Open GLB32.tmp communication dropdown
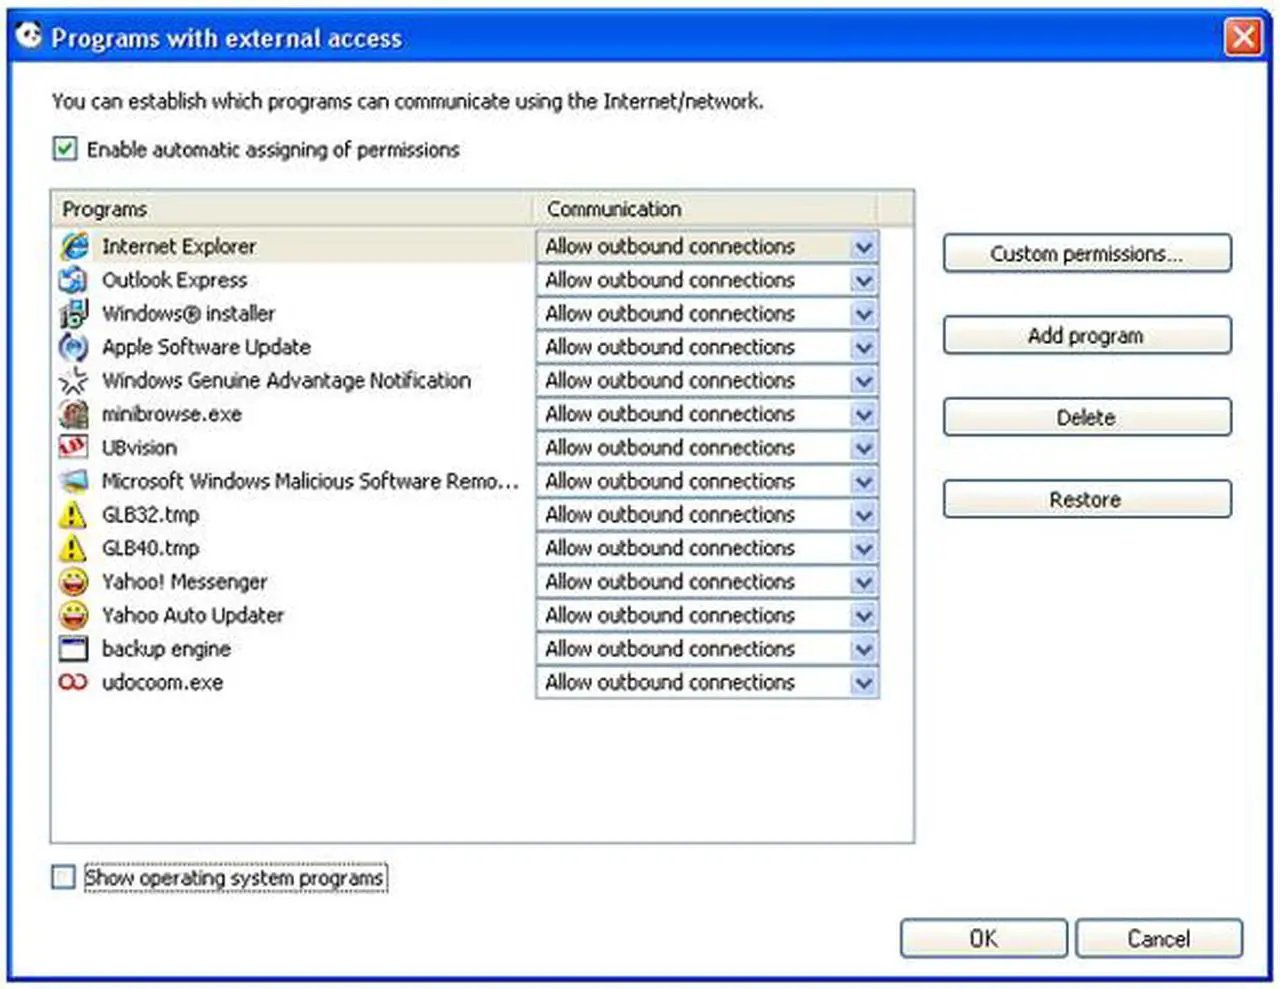 [x=864, y=515]
